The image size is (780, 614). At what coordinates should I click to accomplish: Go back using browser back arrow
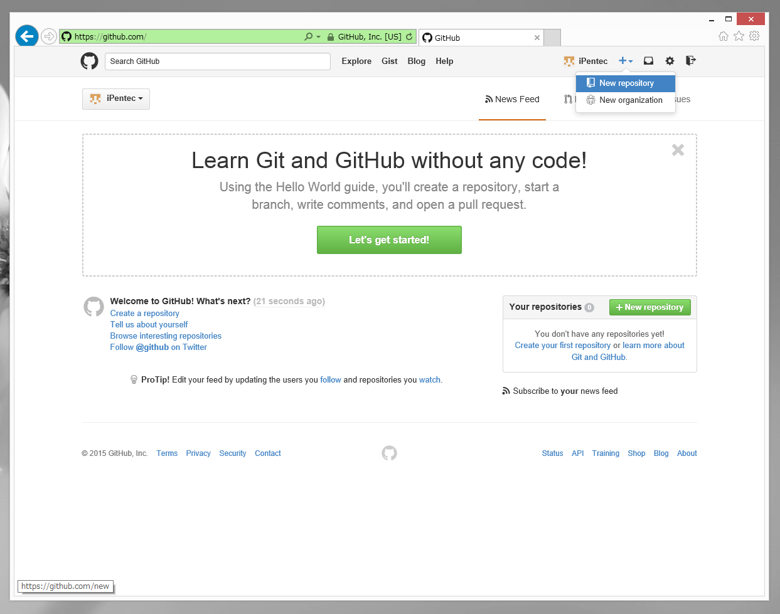point(27,36)
